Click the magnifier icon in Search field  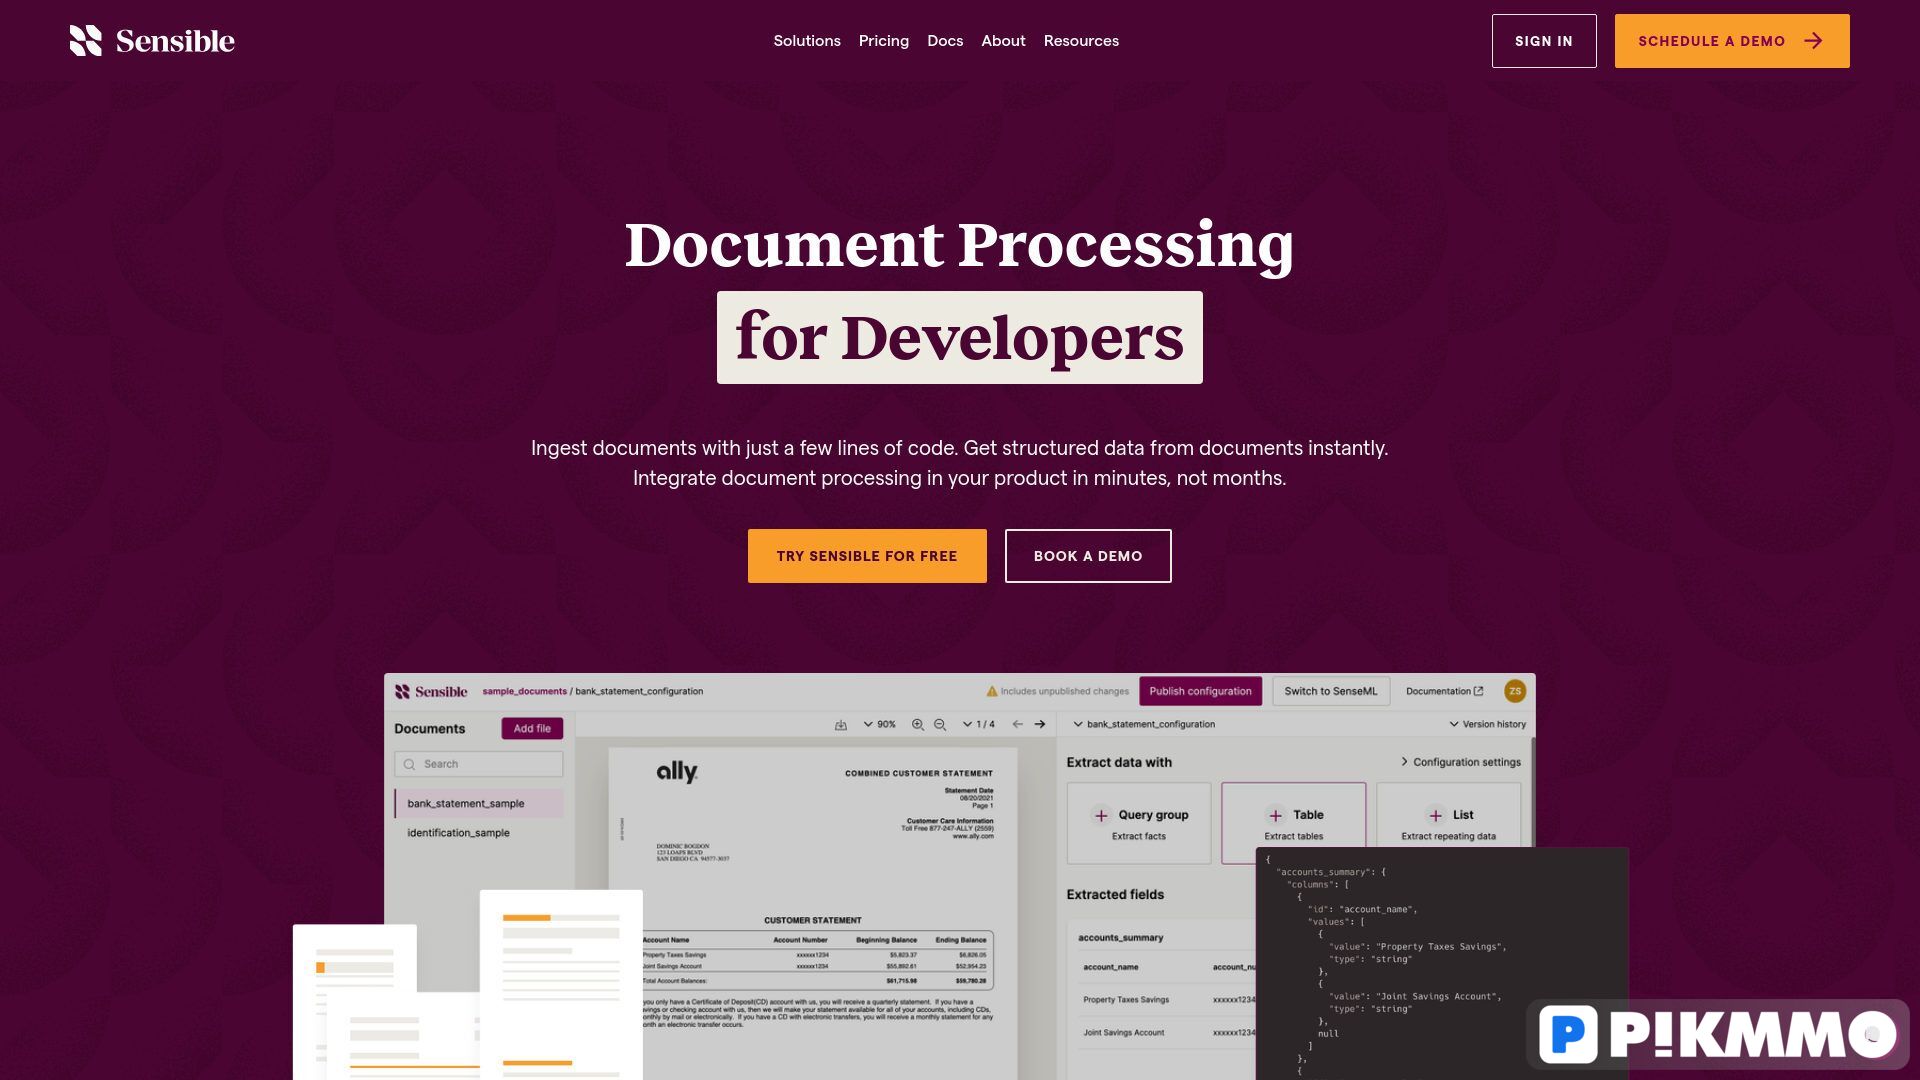click(x=409, y=764)
